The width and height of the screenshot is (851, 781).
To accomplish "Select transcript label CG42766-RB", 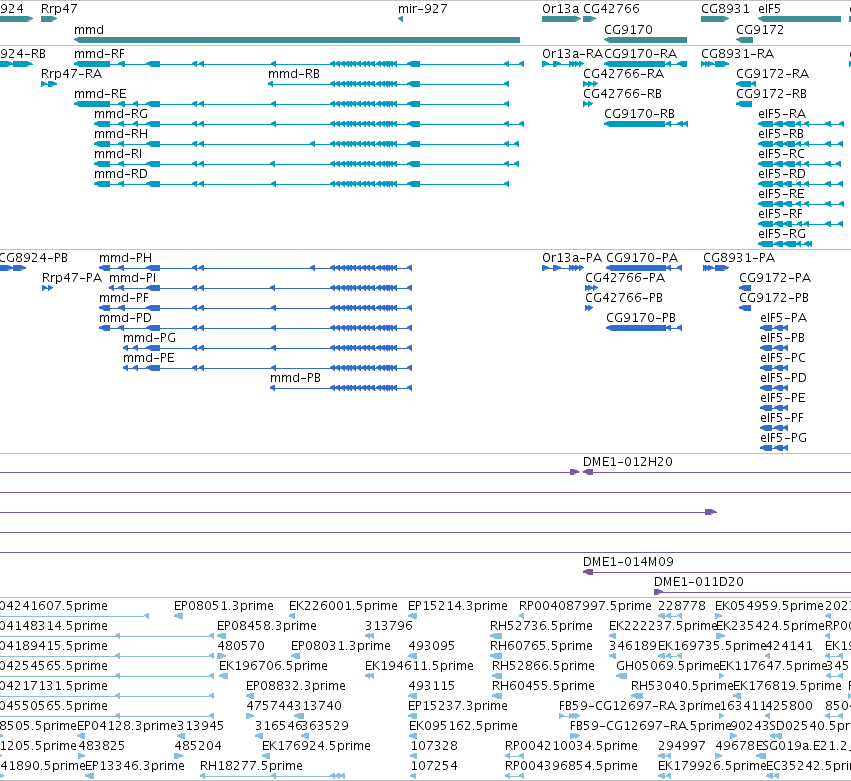I will [x=623, y=94].
